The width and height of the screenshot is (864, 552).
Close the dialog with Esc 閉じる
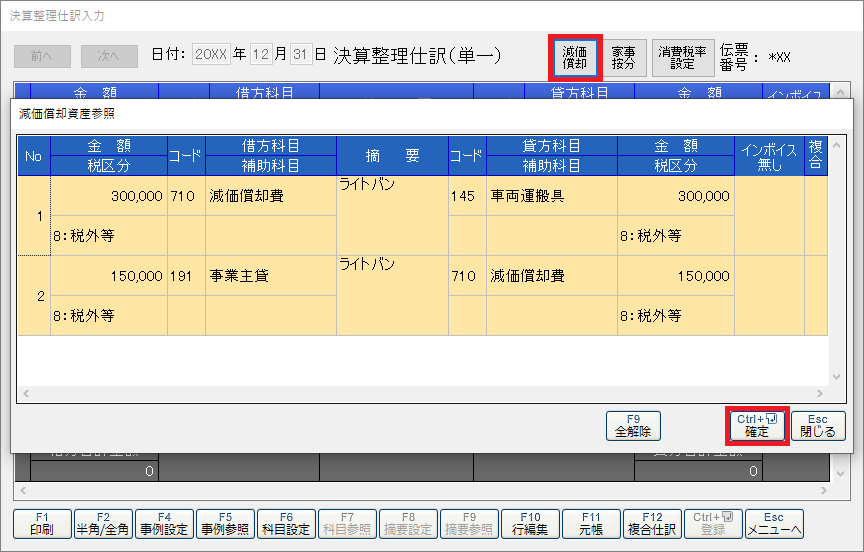click(817, 426)
